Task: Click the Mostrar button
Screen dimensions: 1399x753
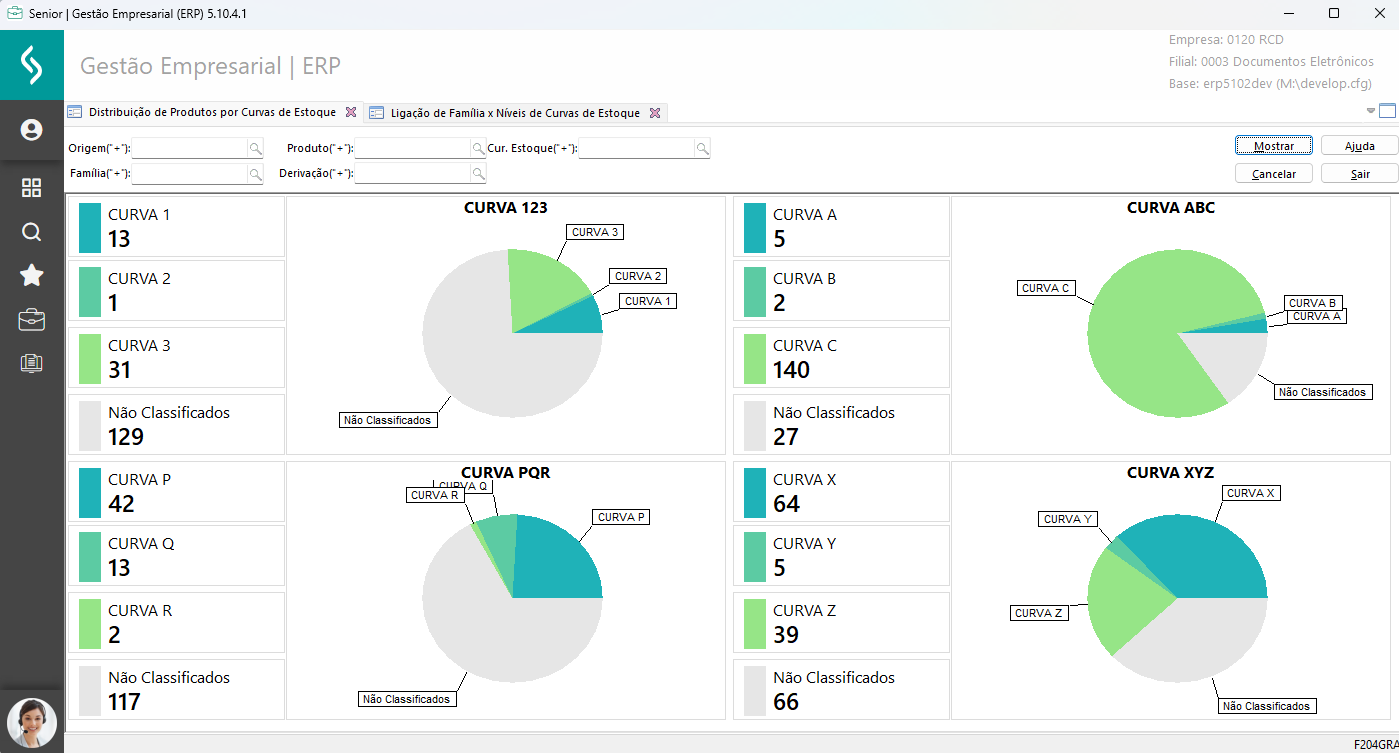Action: click(x=1274, y=146)
